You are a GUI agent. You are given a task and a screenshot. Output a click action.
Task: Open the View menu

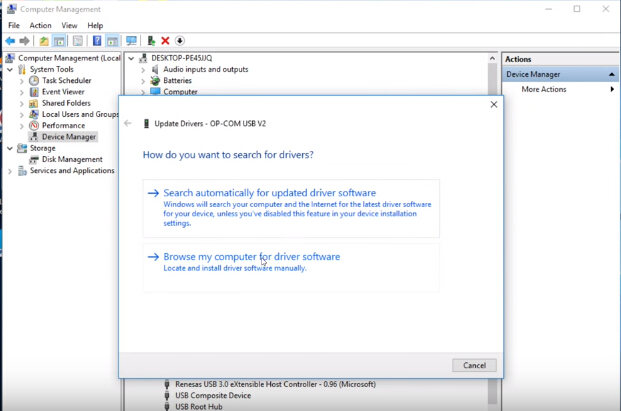click(69, 25)
